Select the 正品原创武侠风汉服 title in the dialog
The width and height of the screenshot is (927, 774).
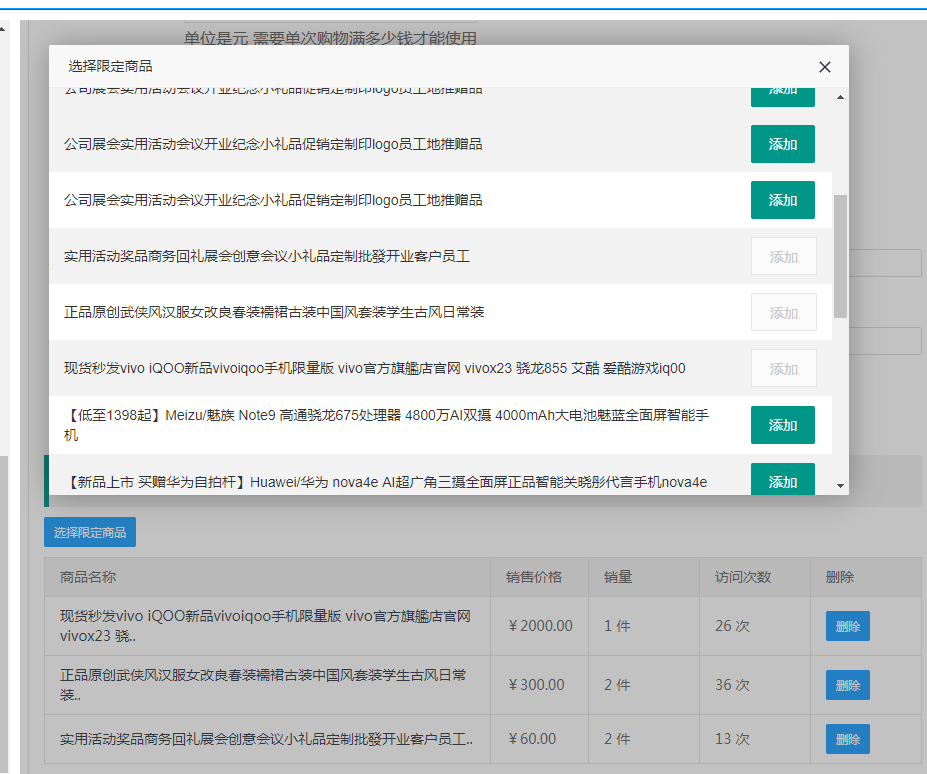[274, 313]
